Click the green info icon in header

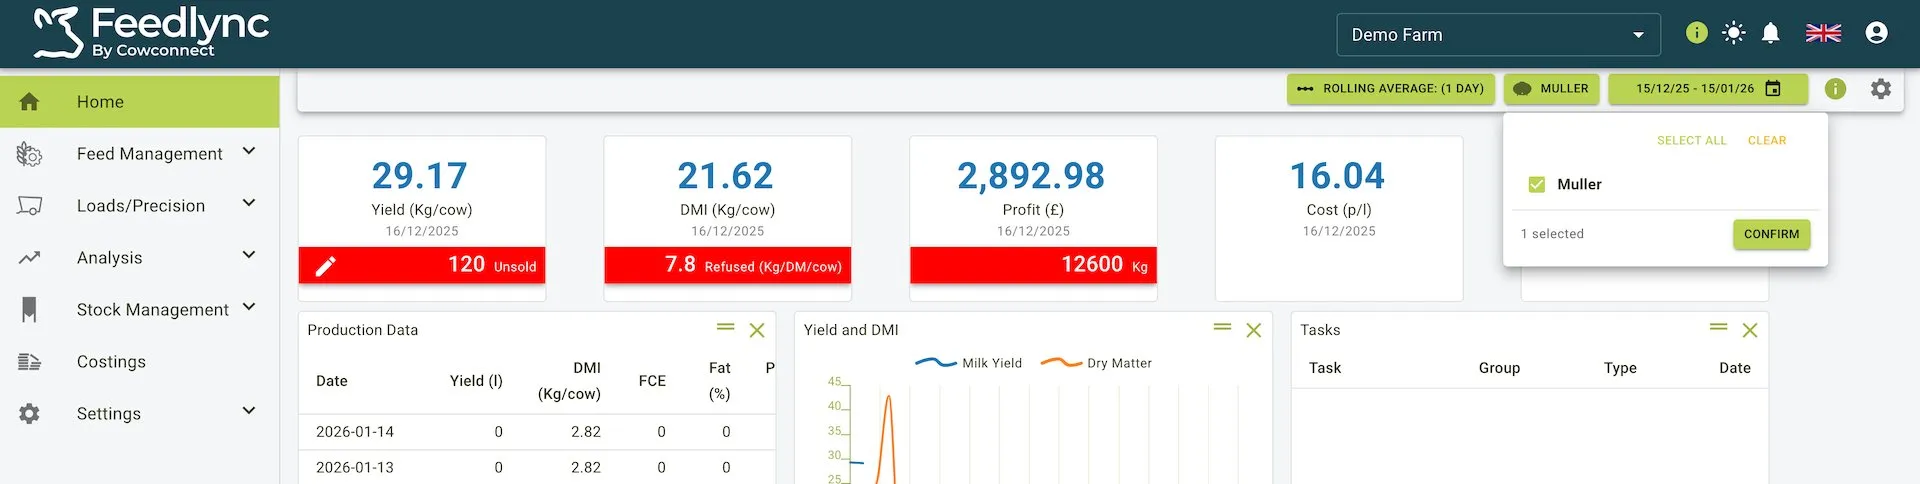[1696, 33]
